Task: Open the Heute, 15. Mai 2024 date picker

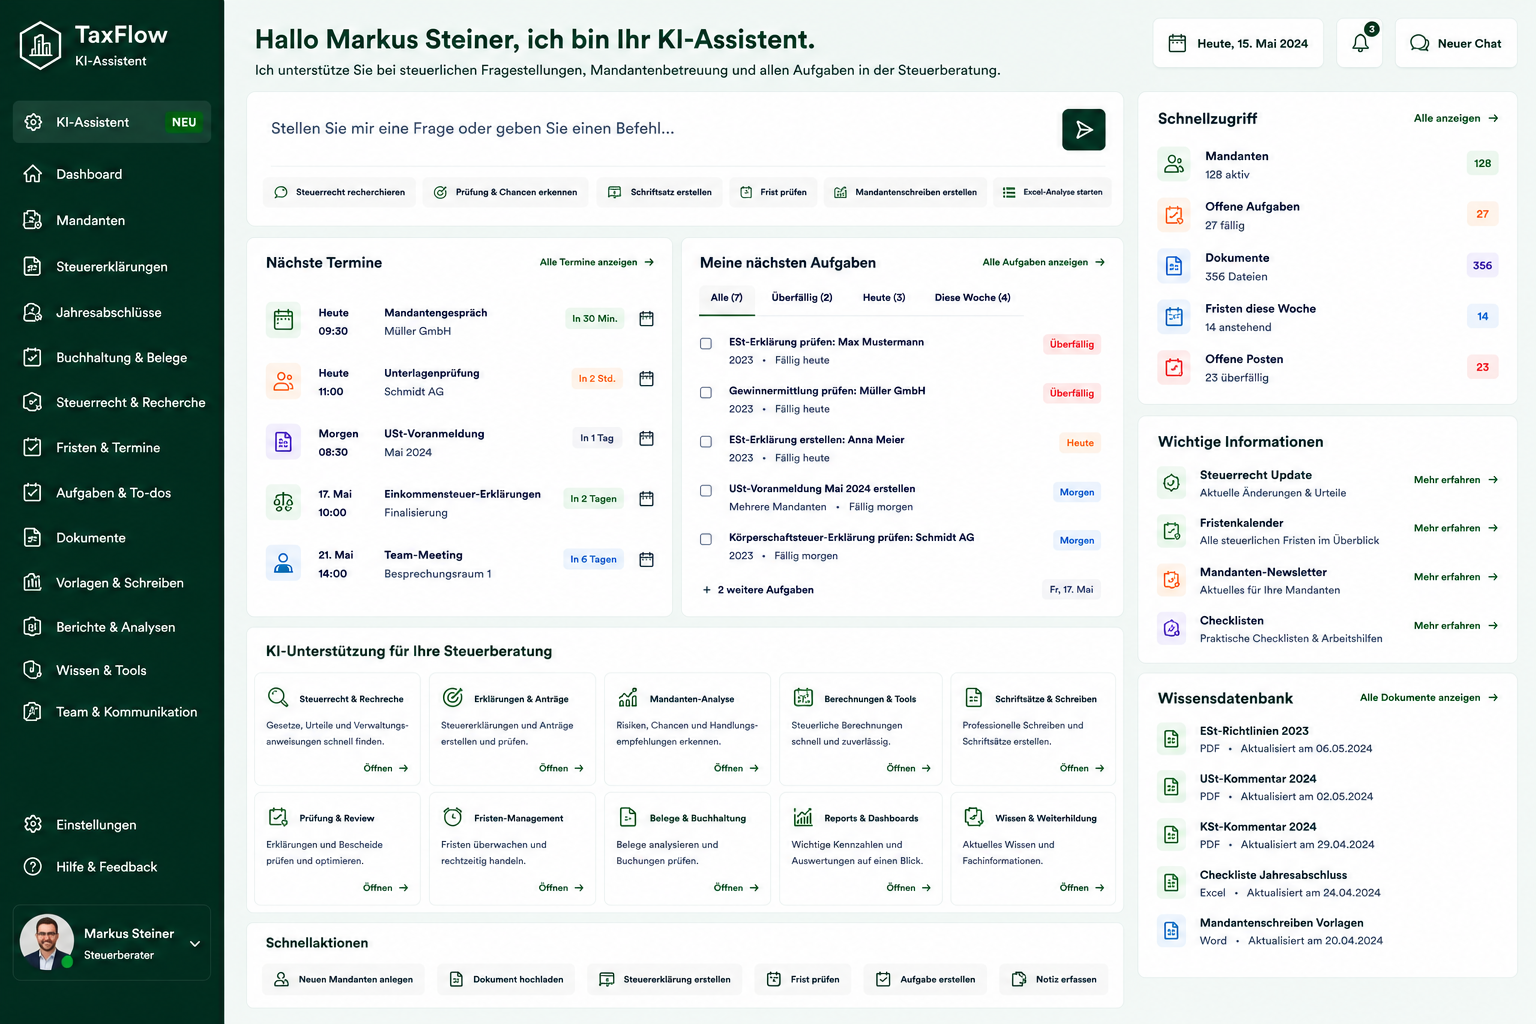Action: [x=1238, y=43]
